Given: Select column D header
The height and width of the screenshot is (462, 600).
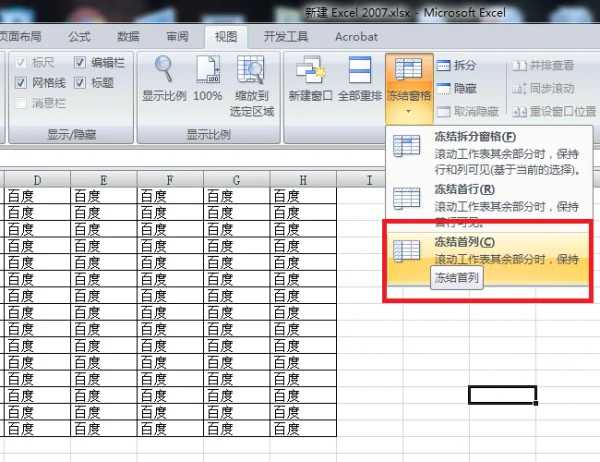Looking at the screenshot, I should click(x=37, y=180).
